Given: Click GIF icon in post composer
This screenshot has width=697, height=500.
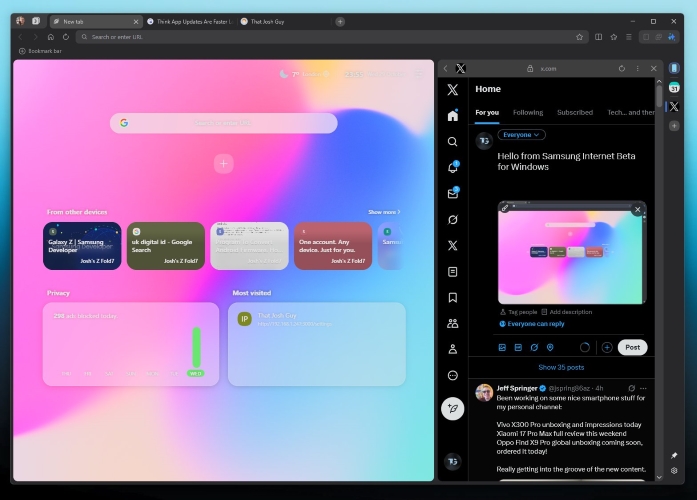Looking at the screenshot, I should coord(518,348).
